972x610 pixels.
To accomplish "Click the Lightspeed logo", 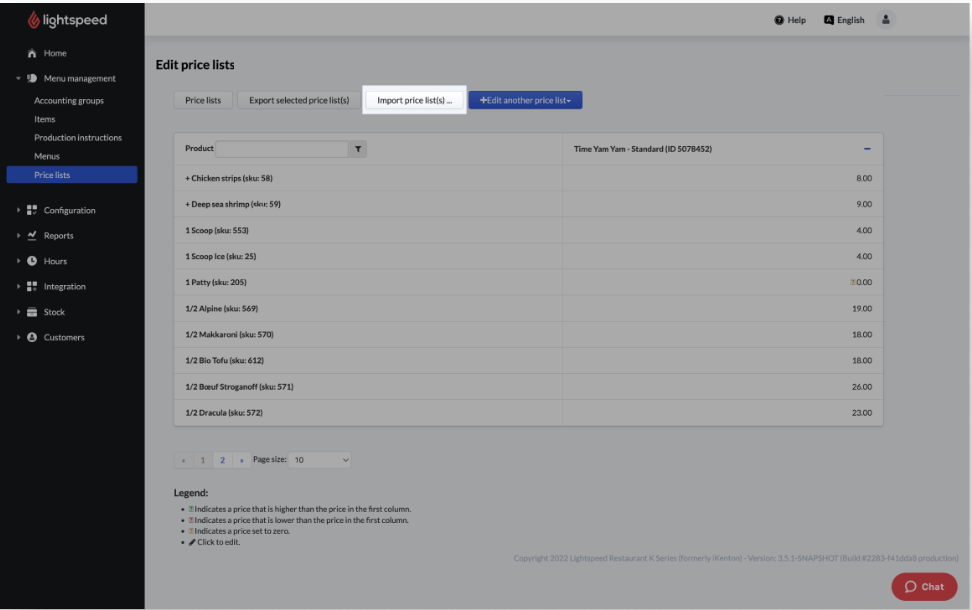I will click(x=67, y=20).
